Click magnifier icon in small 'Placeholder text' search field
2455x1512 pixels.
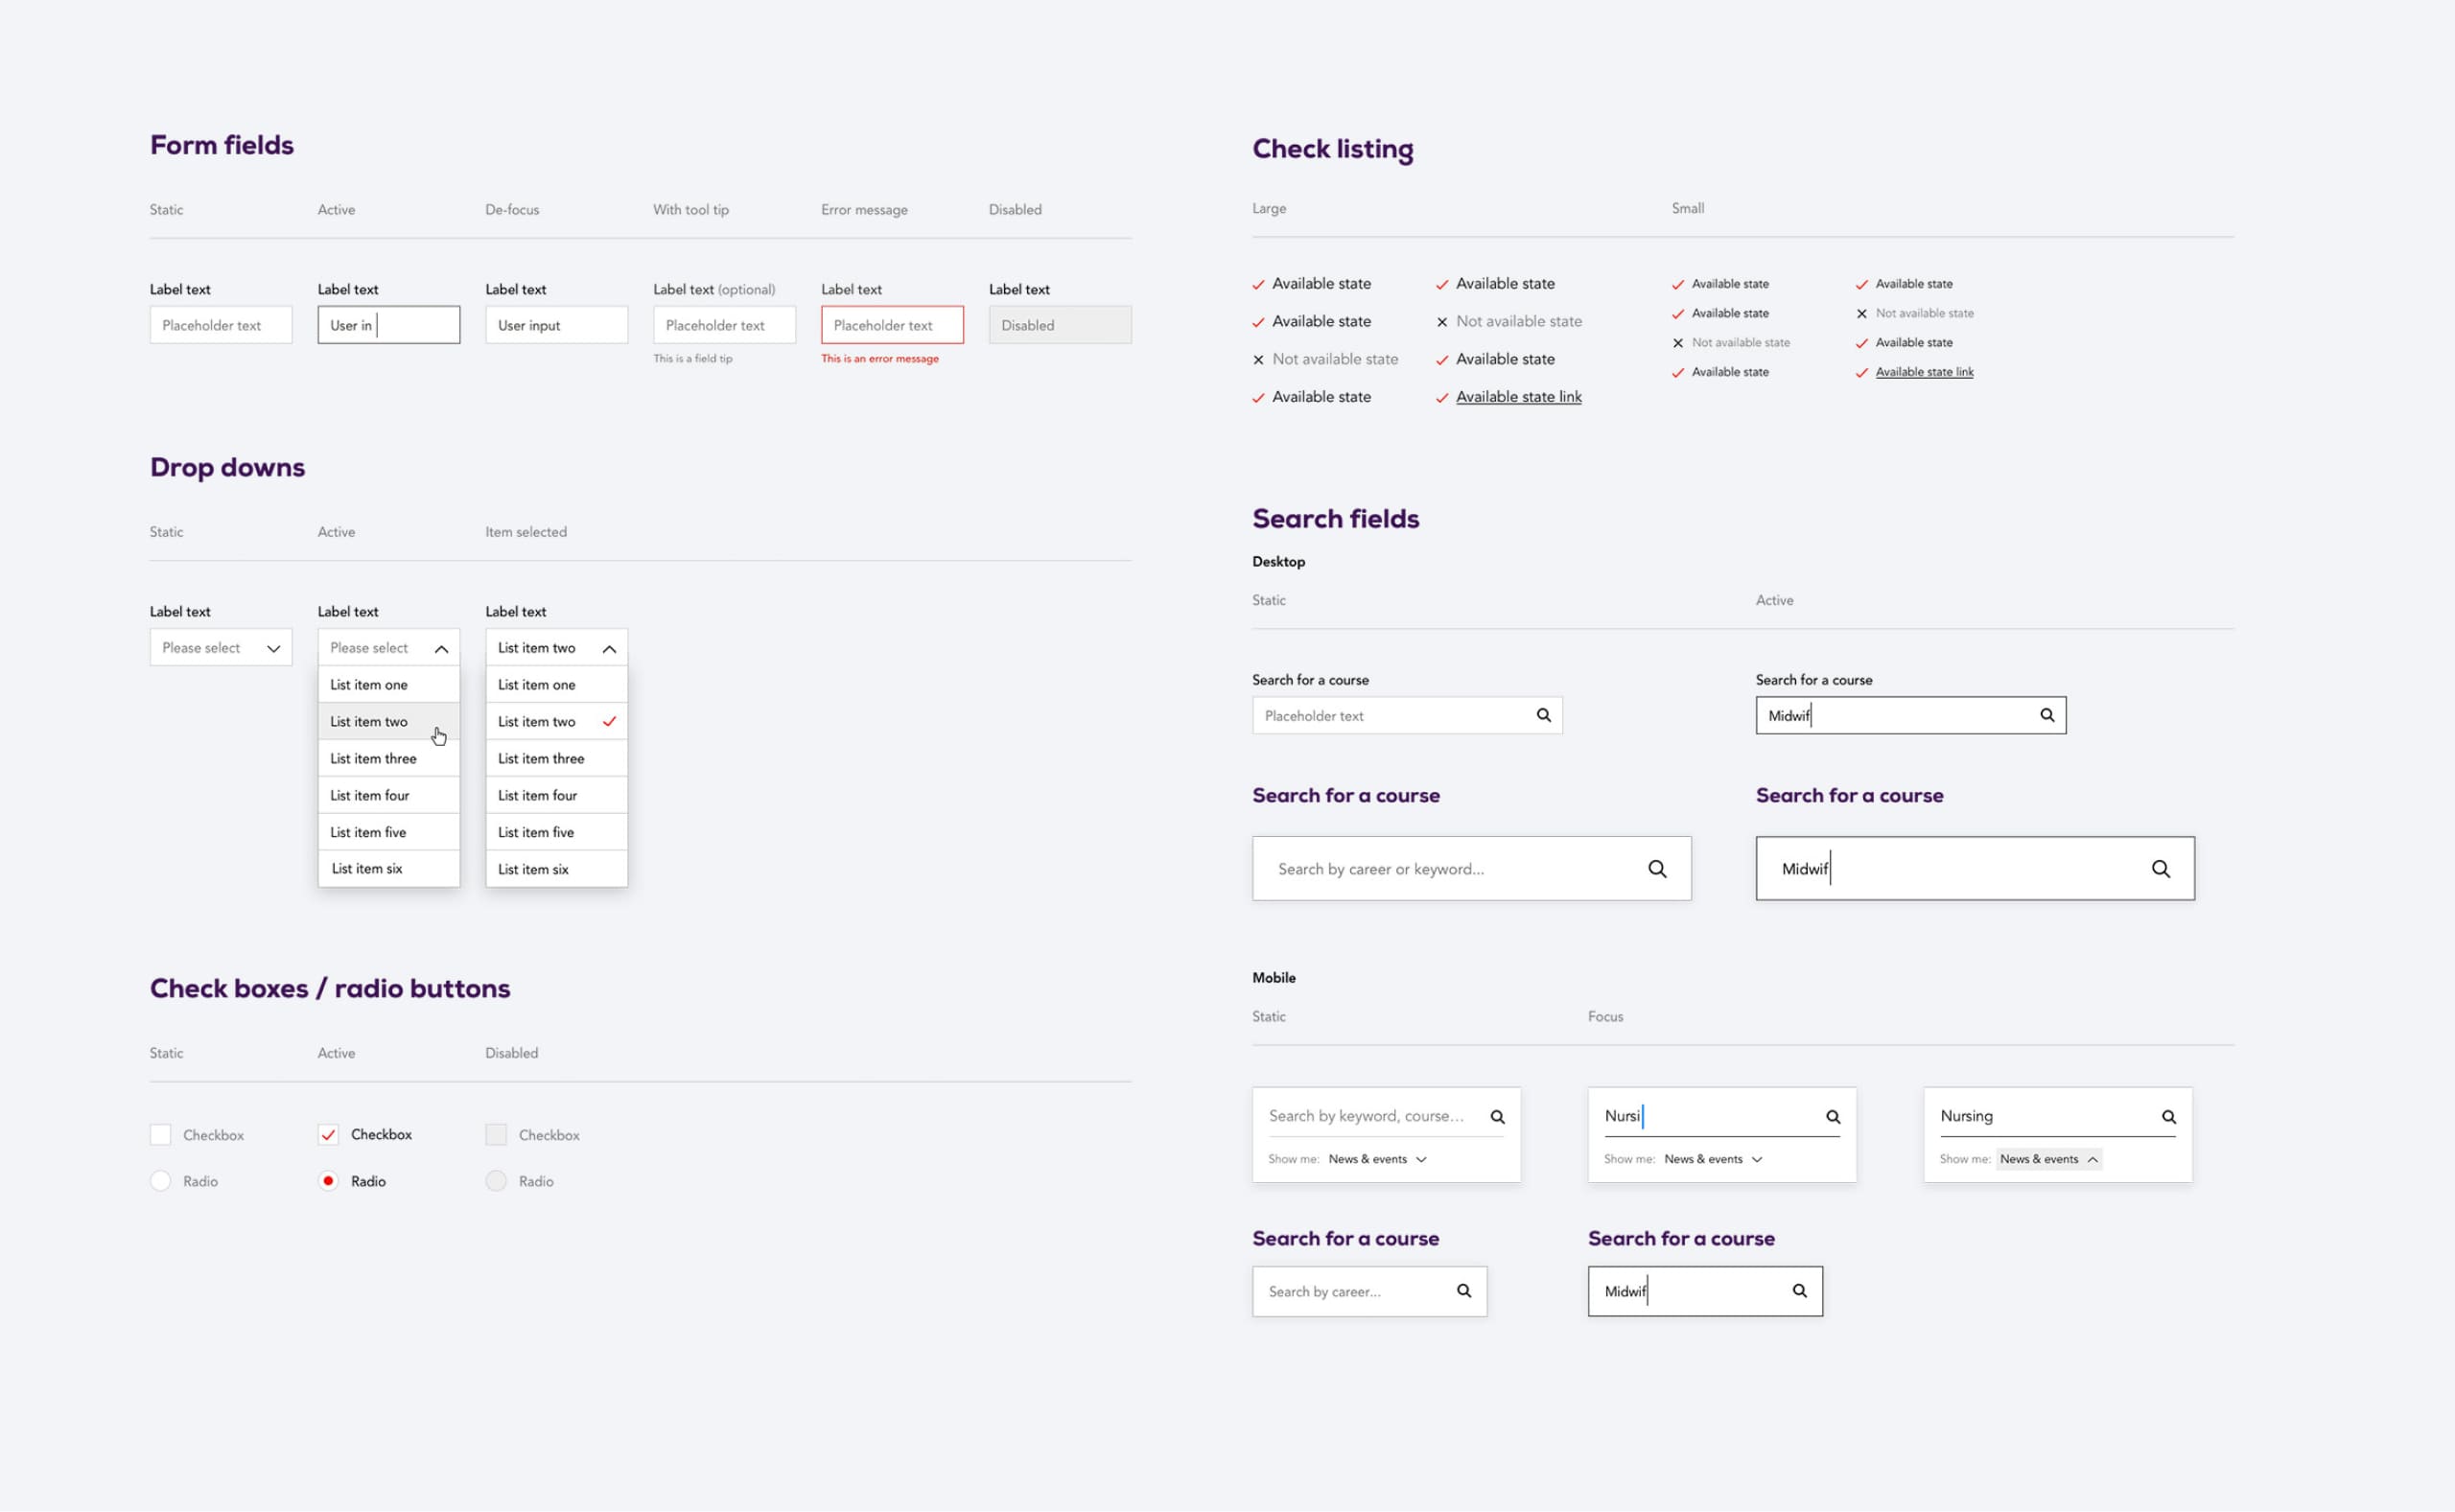pyautogui.click(x=1543, y=715)
